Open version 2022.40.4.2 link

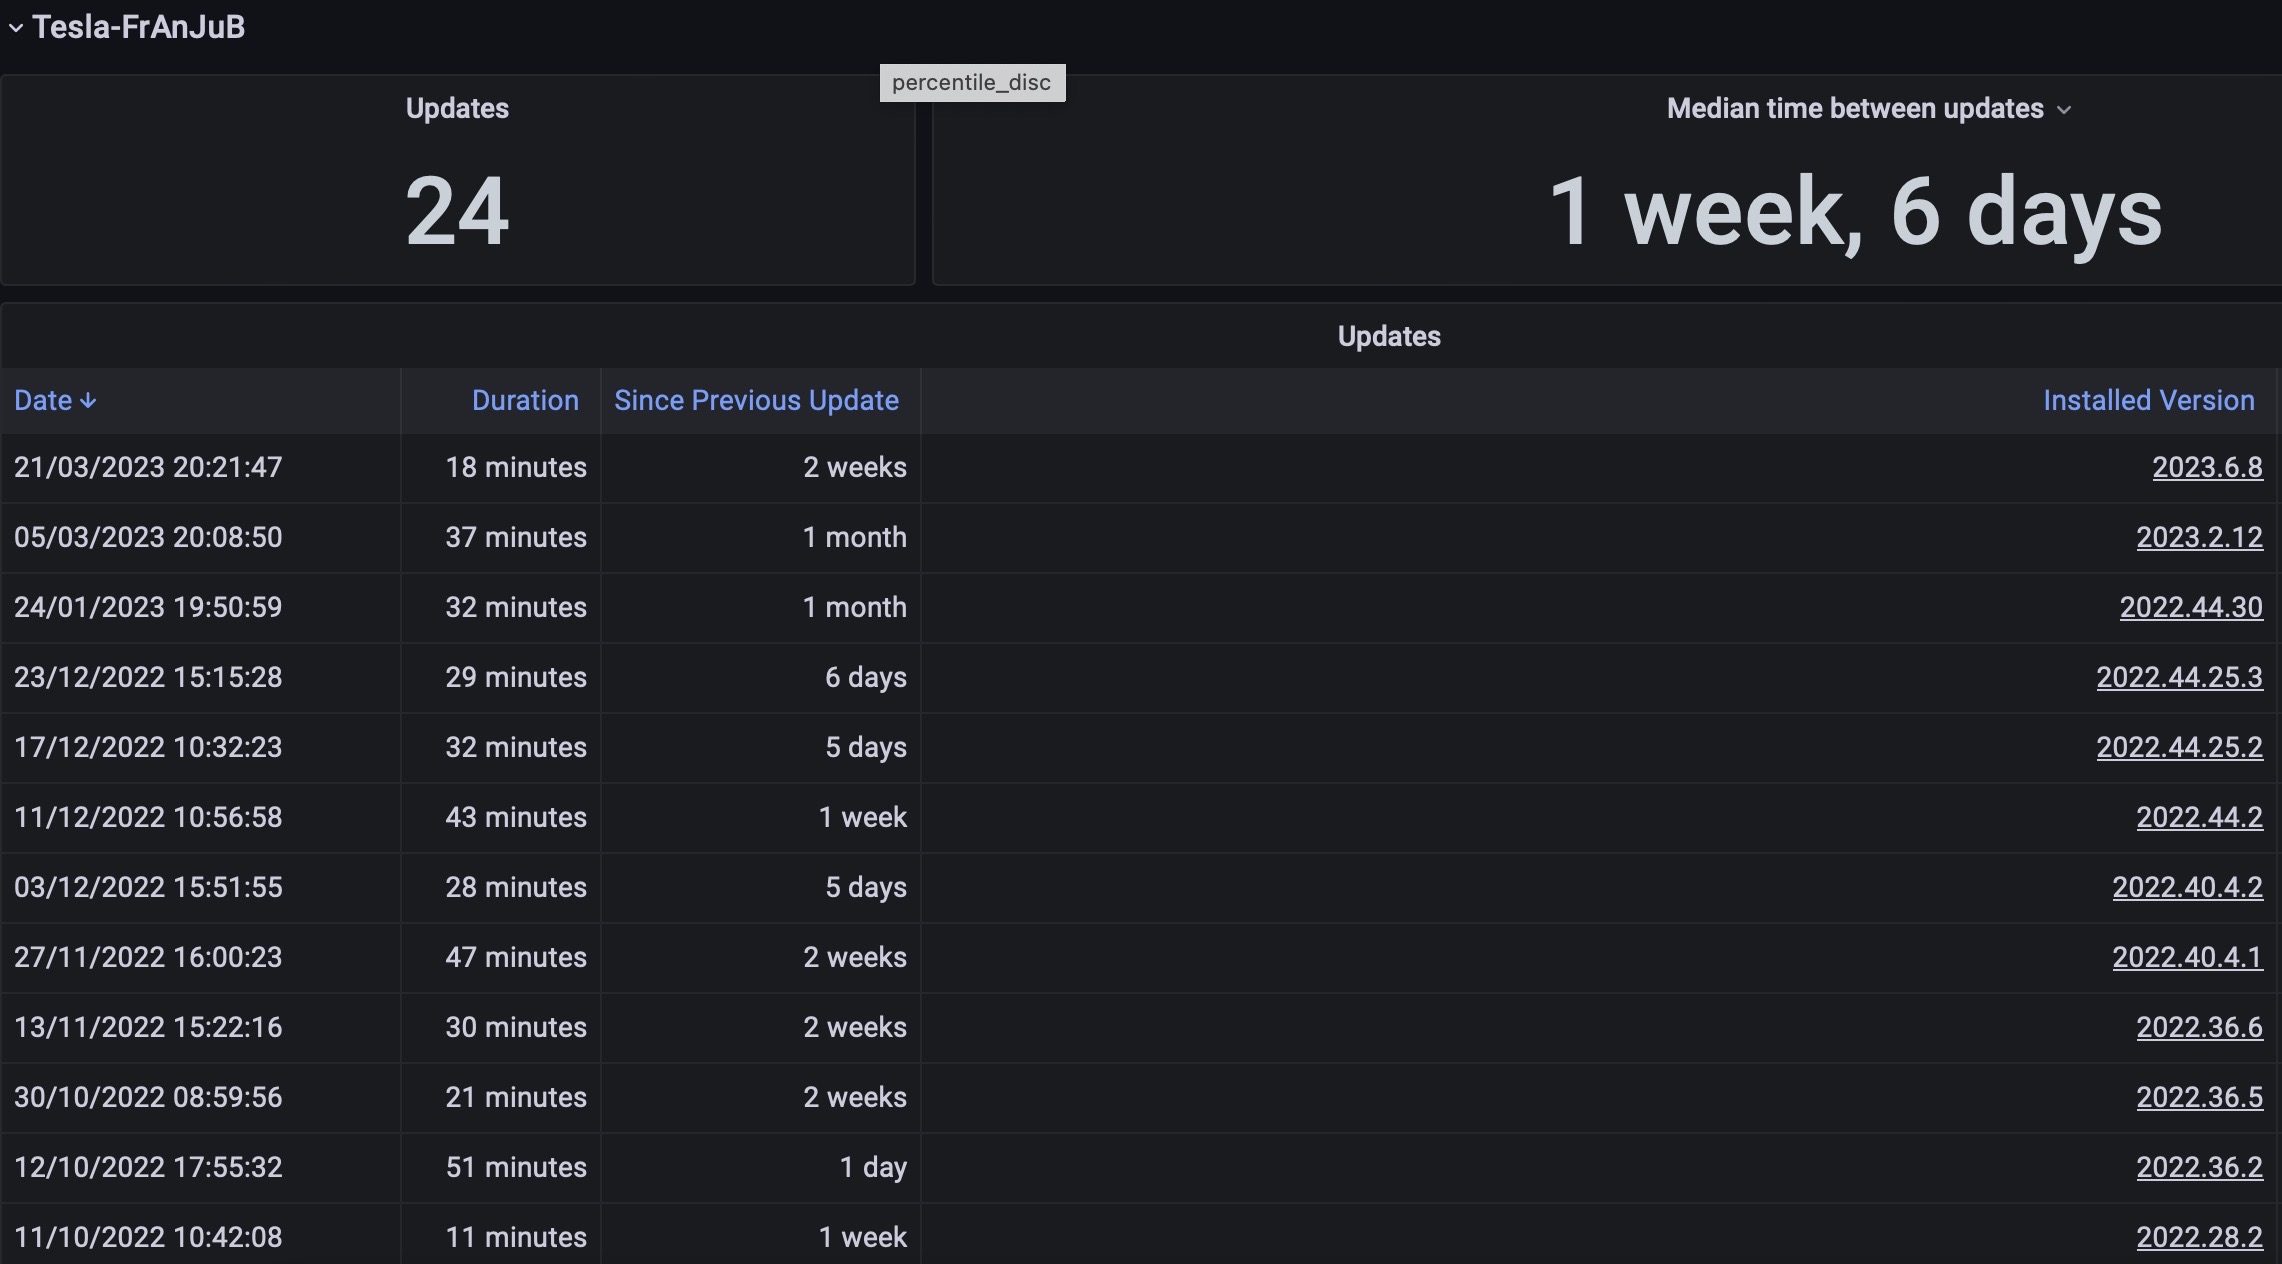click(x=2187, y=888)
